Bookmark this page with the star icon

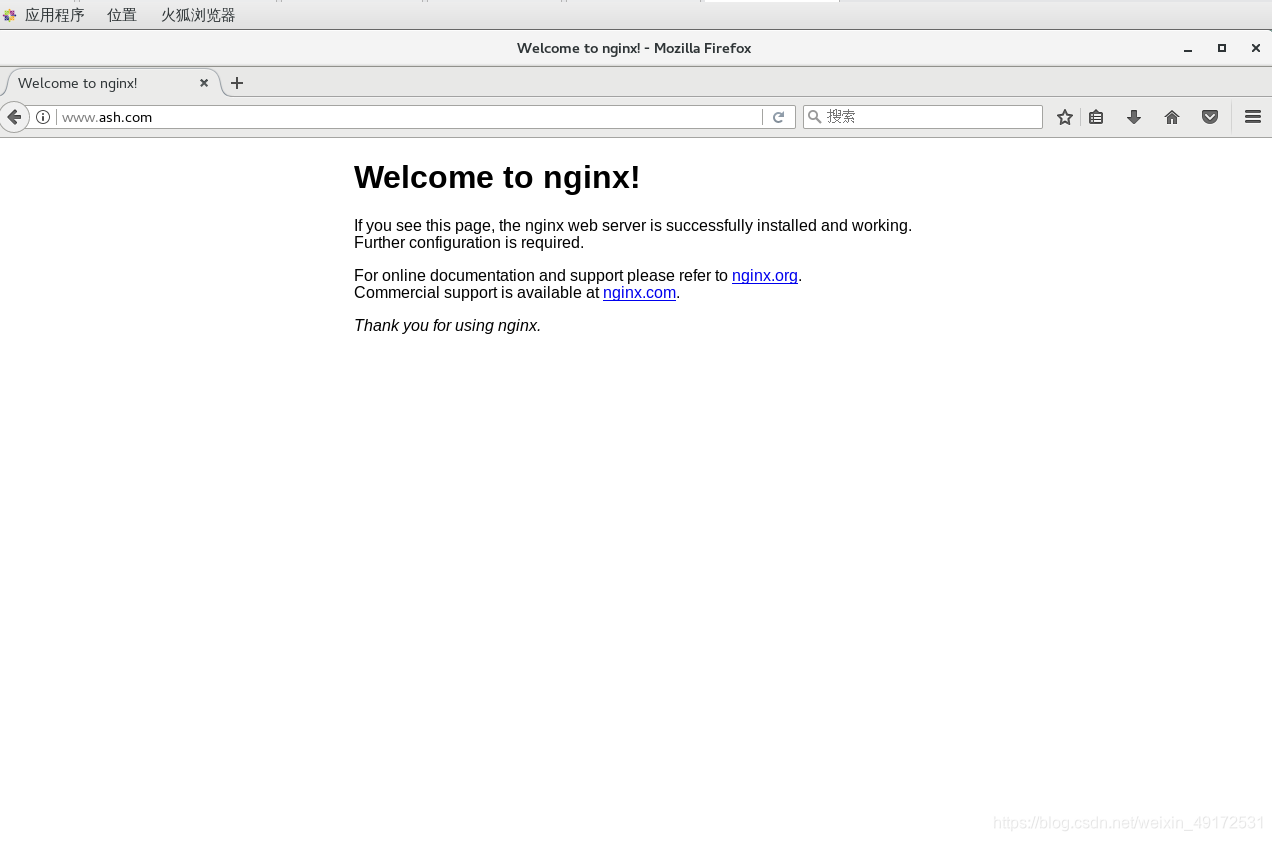(x=1065, y=117)
